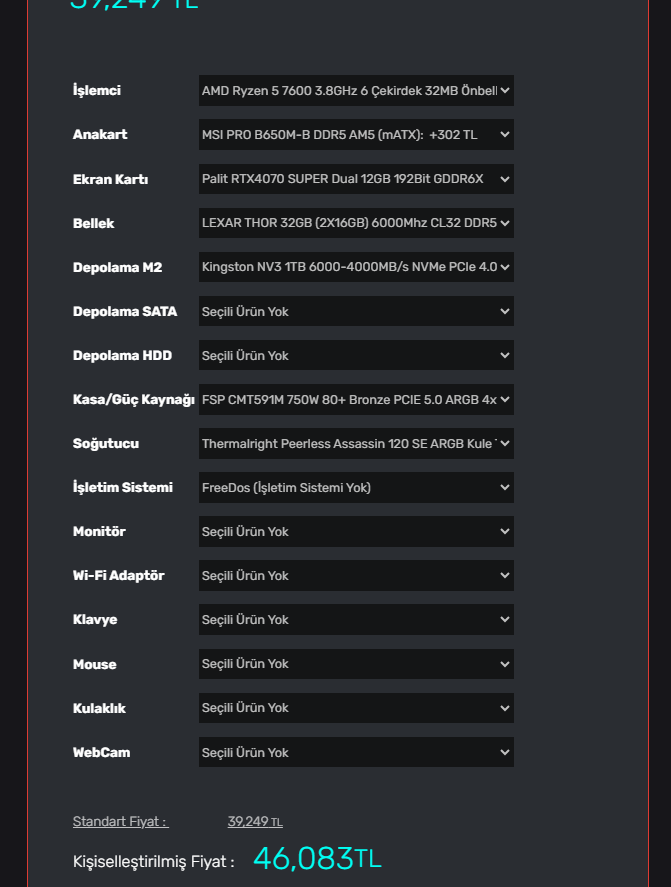The width and height of the screenshot is (671, 887).
Task: Change the Bellek memory option
Action: coord(356,223)
